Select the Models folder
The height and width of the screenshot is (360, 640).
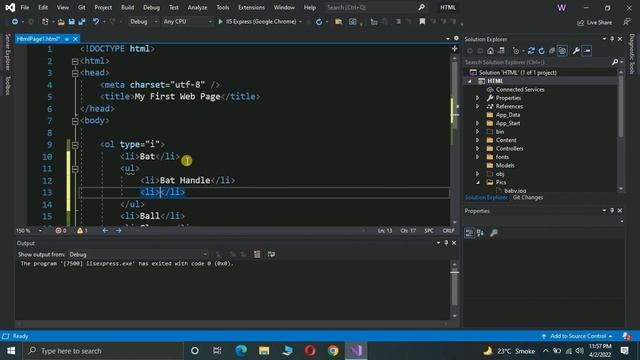coord(505,165)
